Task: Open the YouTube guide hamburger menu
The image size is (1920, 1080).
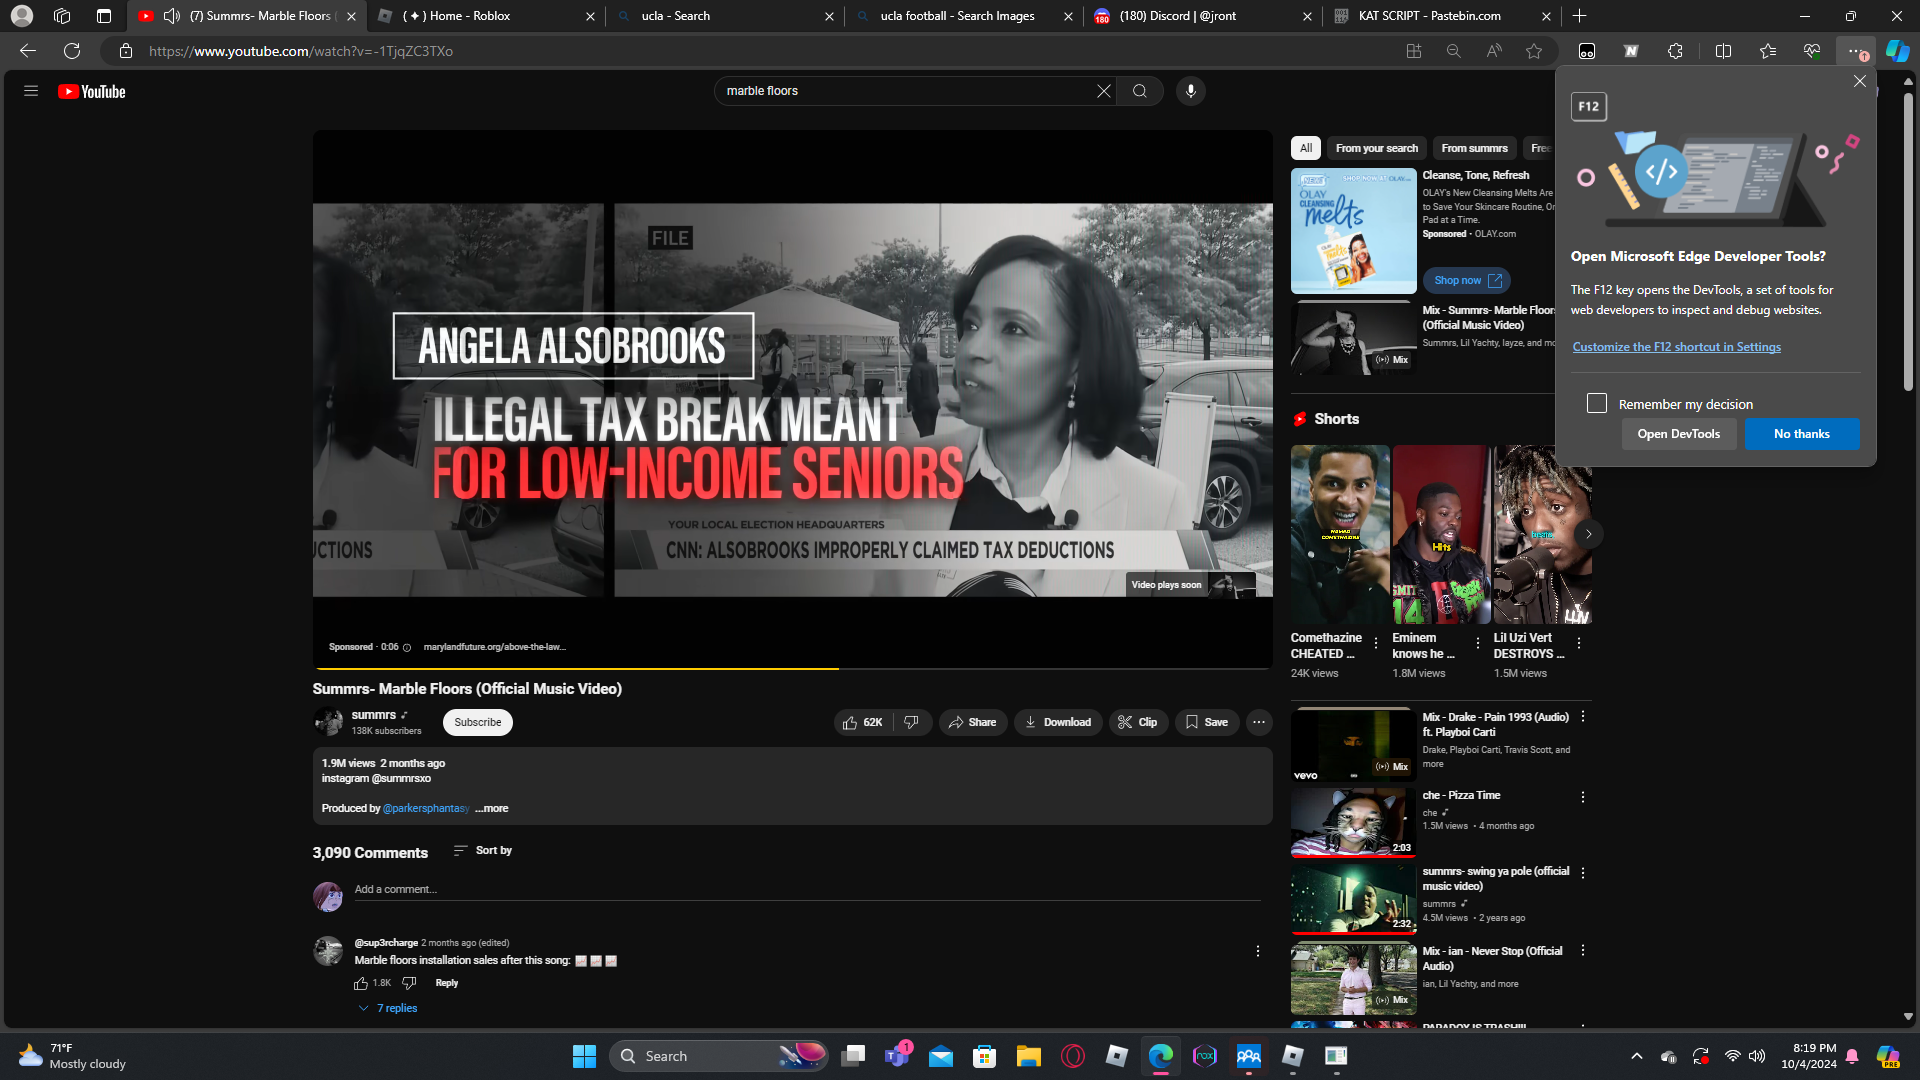Action: 31,91
